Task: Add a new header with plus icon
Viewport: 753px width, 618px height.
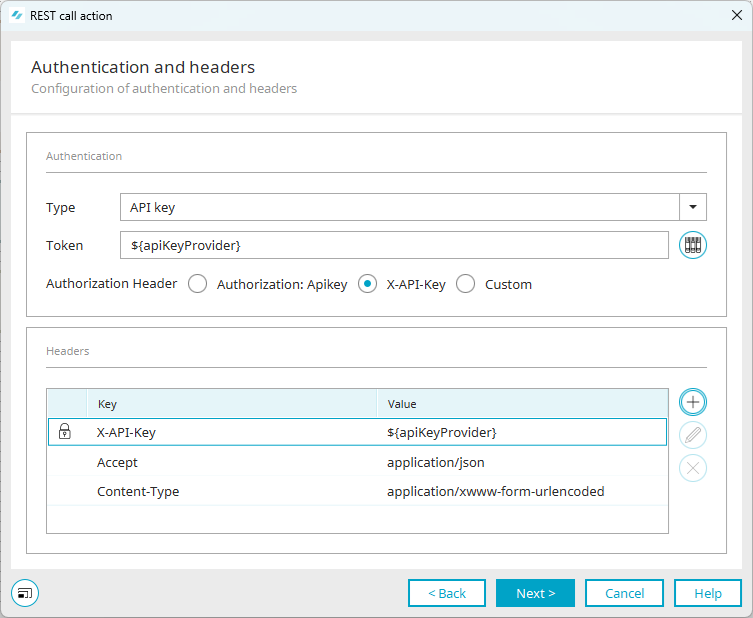Action: point(693,402)
